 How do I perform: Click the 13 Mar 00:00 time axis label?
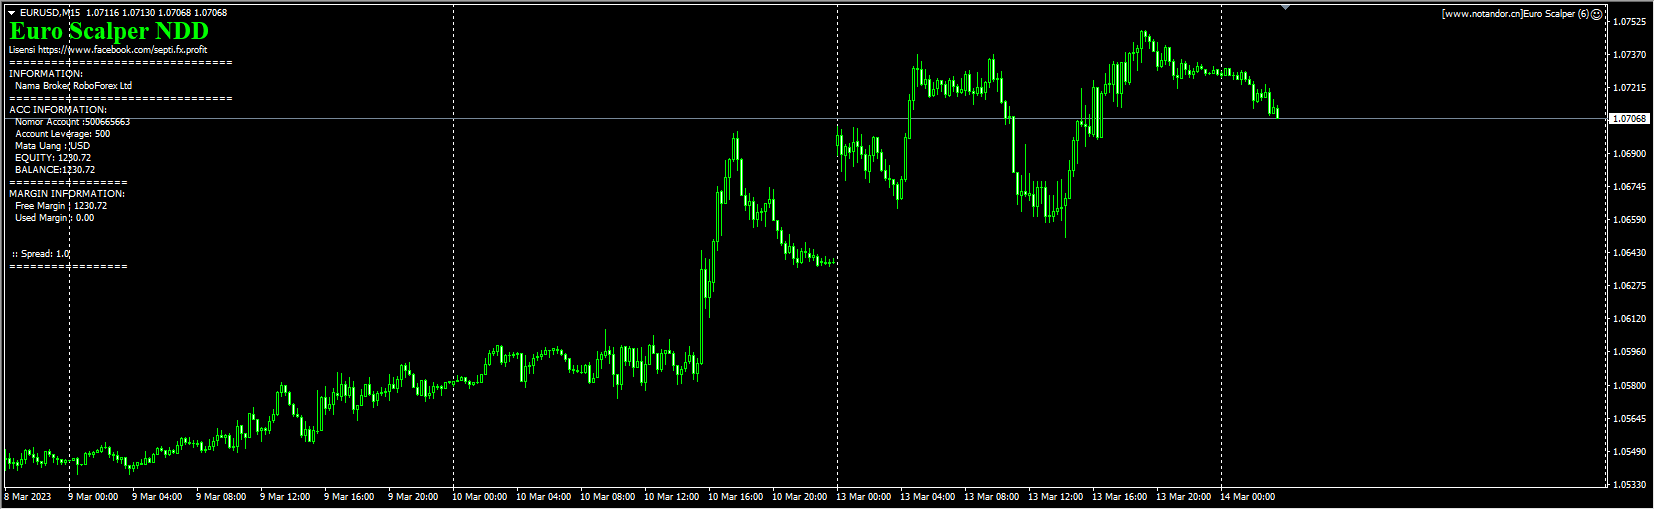tap(863, 497)
